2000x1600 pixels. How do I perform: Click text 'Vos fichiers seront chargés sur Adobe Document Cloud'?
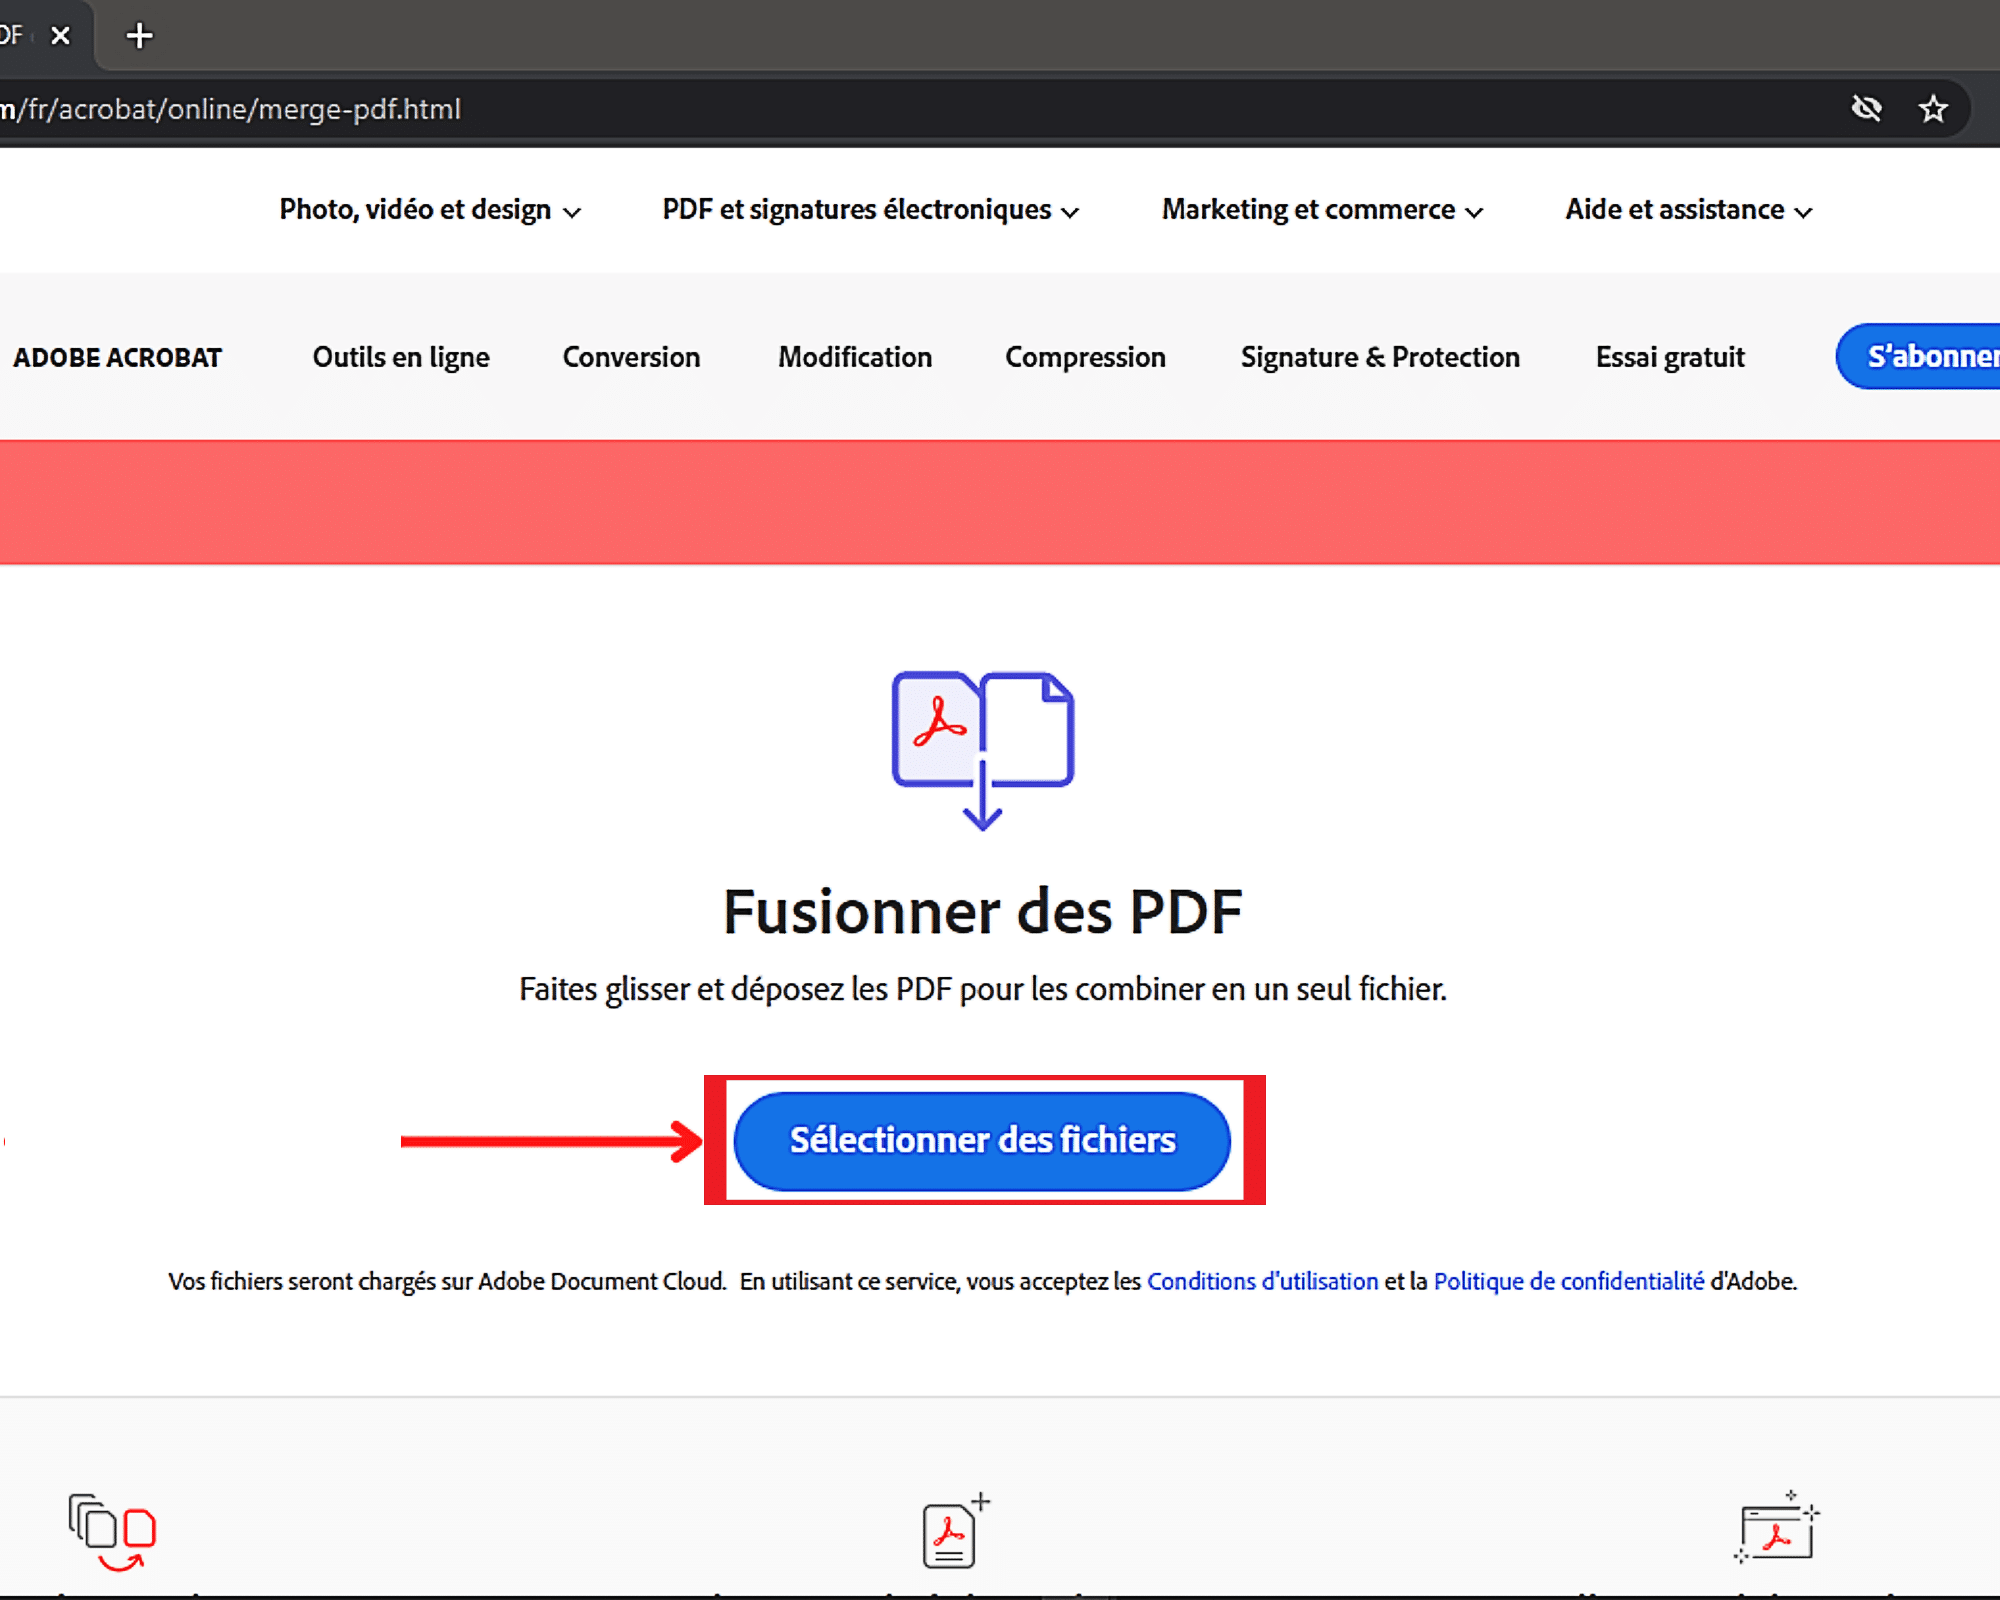pyautogui.click(x=447, y=1281)
